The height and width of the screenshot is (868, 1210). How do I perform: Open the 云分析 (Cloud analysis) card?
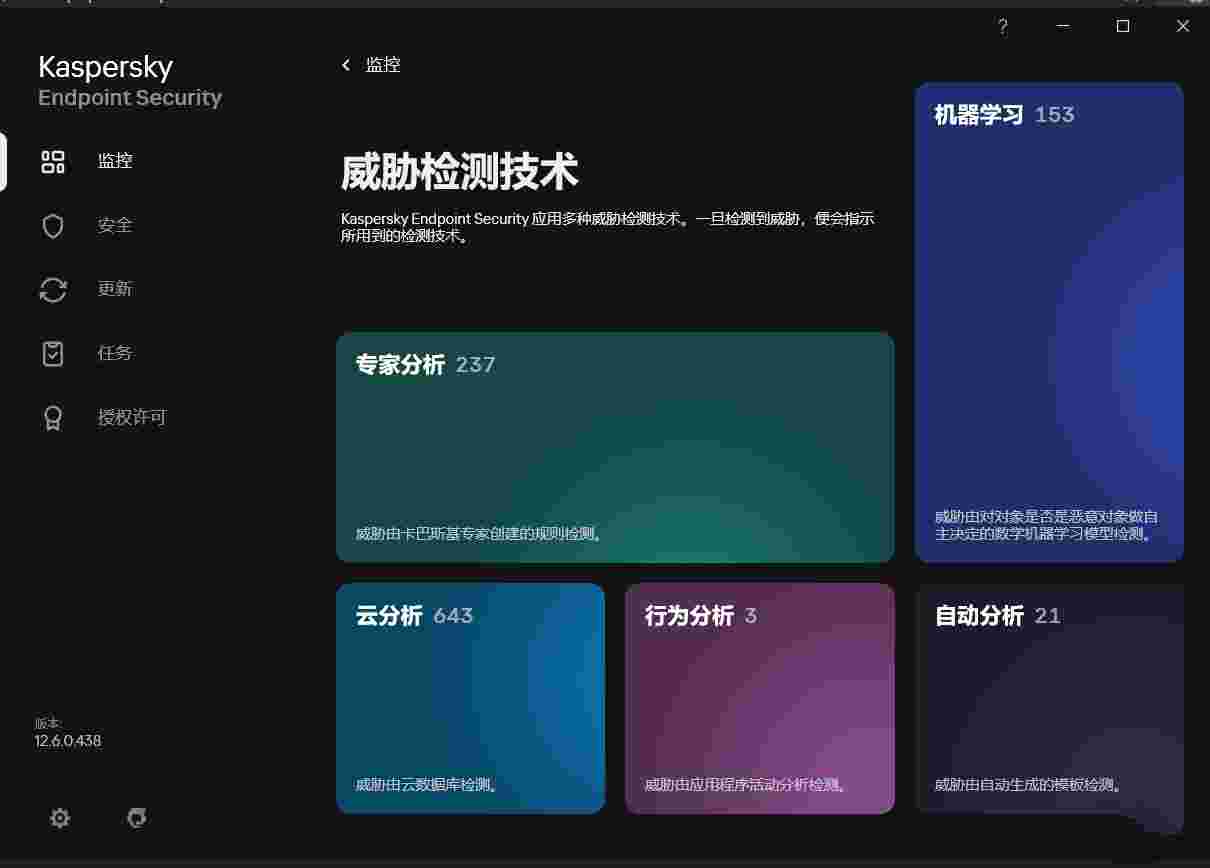click(470, 698)
